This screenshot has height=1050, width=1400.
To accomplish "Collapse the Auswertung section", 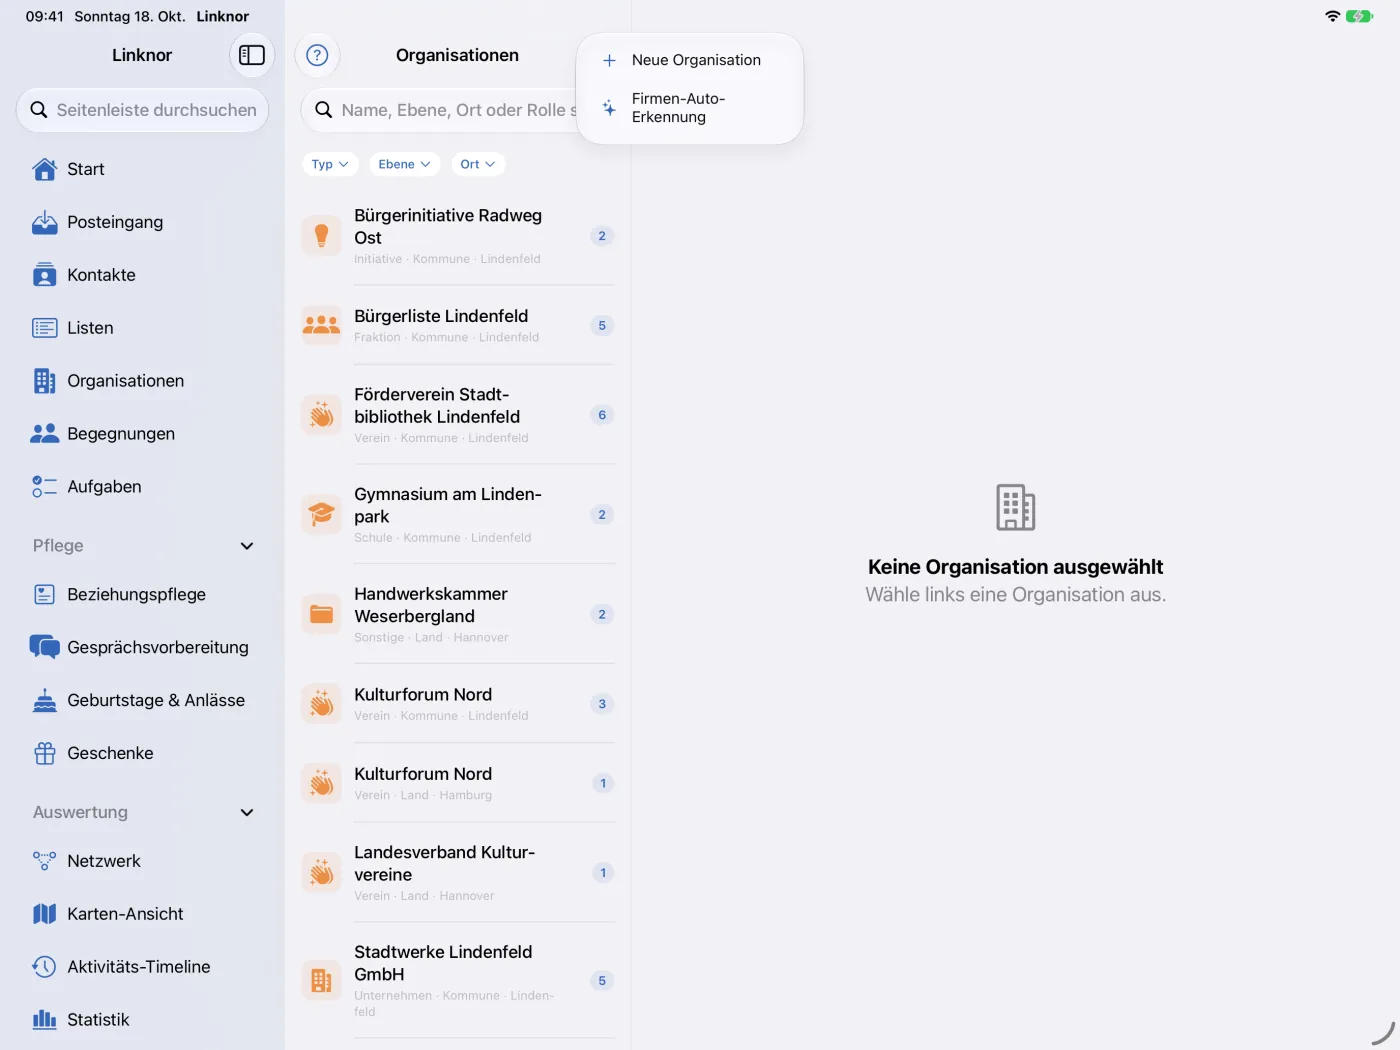I will [247, 813].
